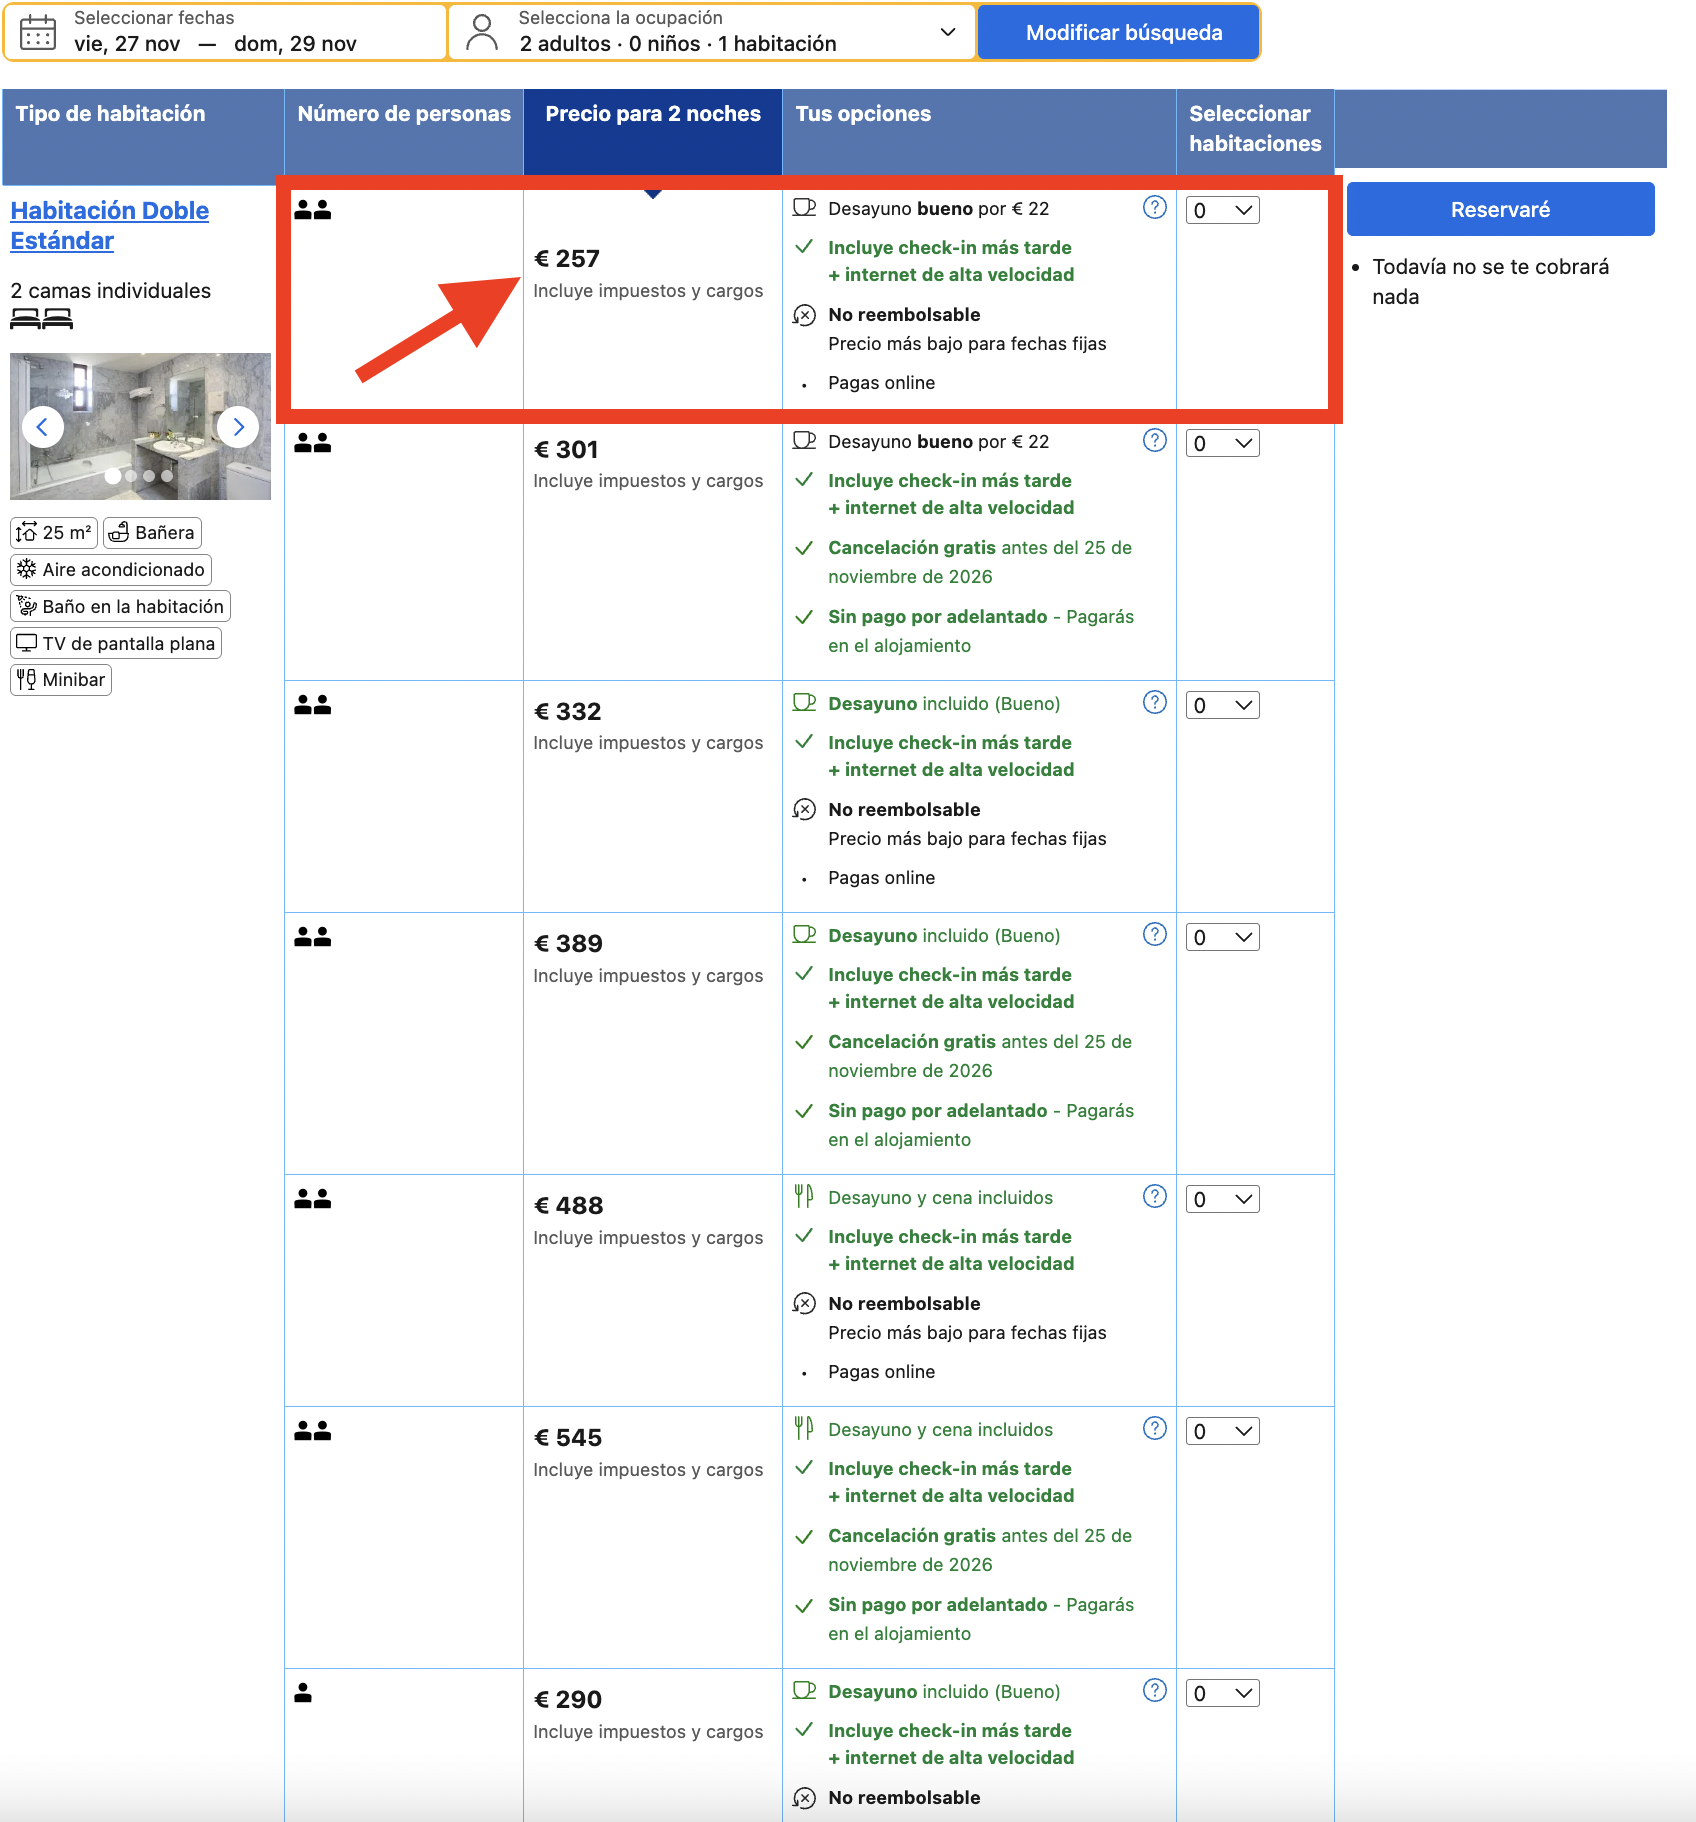Select the 'Precio para 2 noches' column header
Viewport: 1696px width, 1822px height.
(x=653, y=131)
